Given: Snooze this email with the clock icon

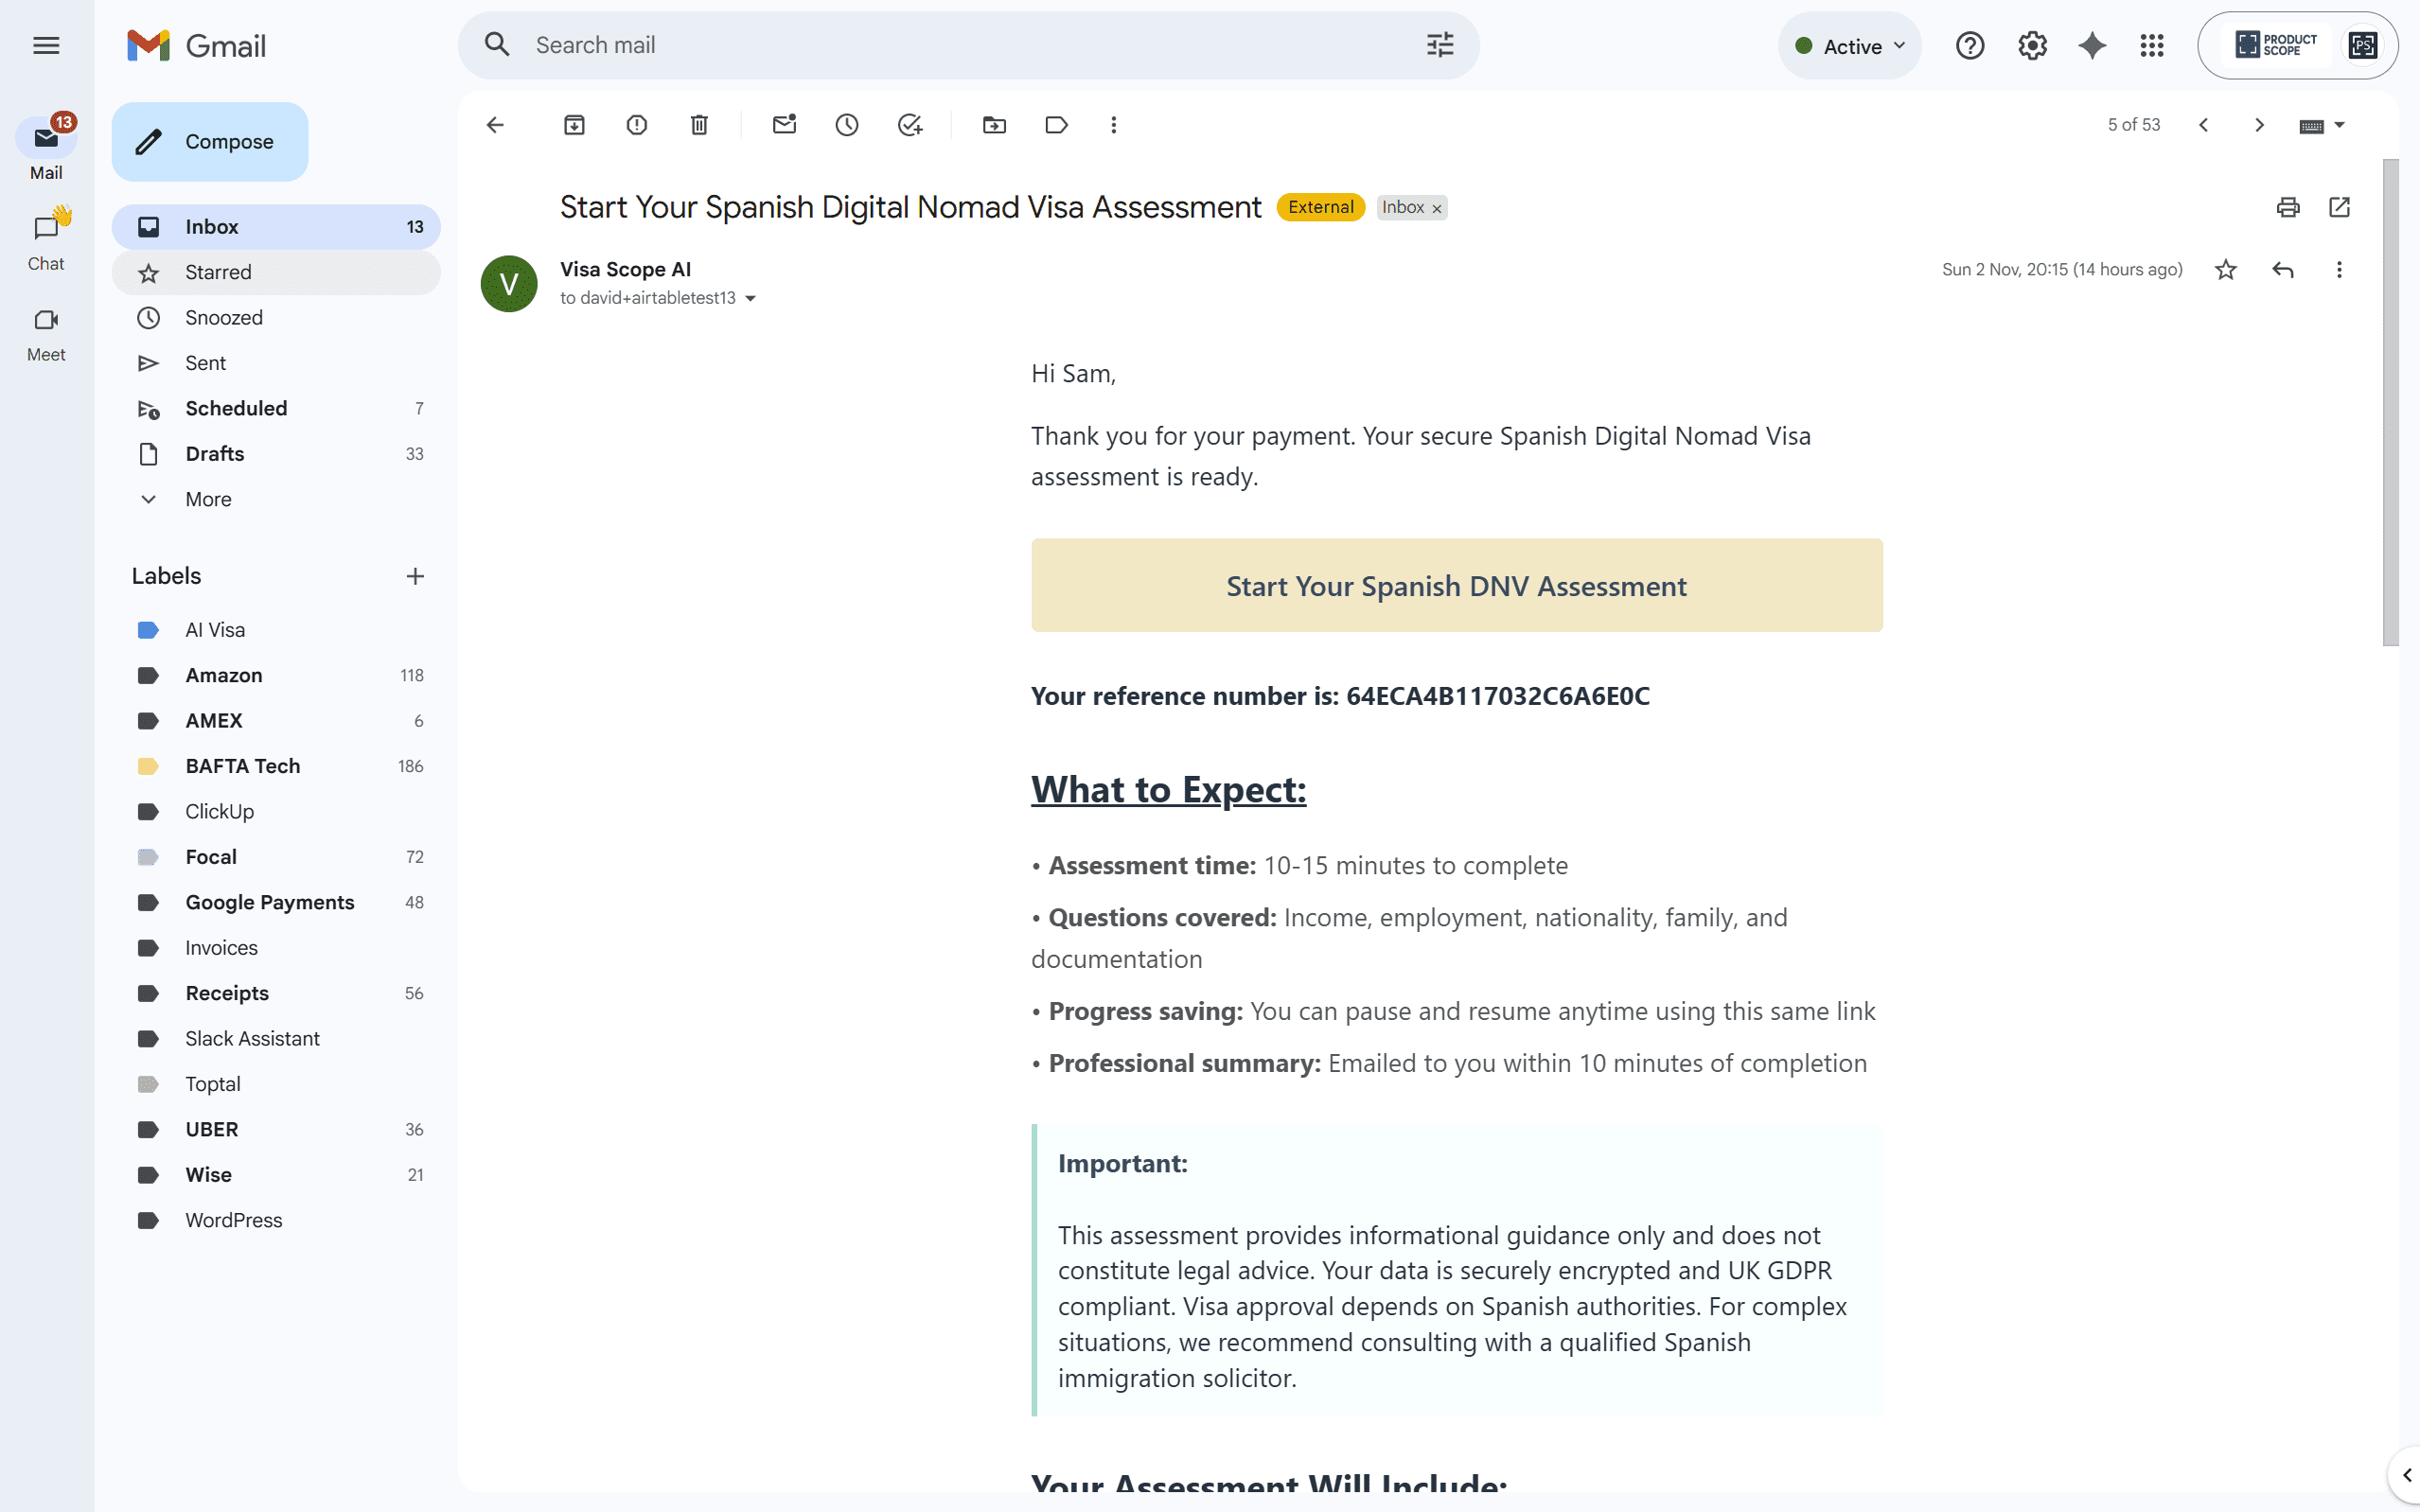Looking at the screenshot, I should pos(847,125).
